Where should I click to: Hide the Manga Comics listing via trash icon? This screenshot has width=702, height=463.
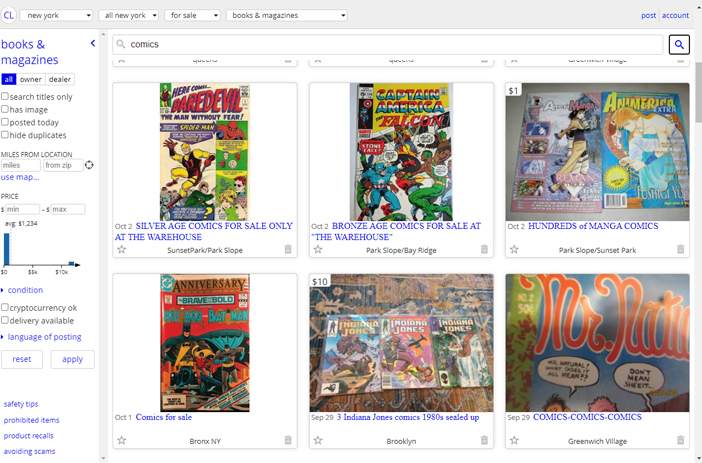681,249
